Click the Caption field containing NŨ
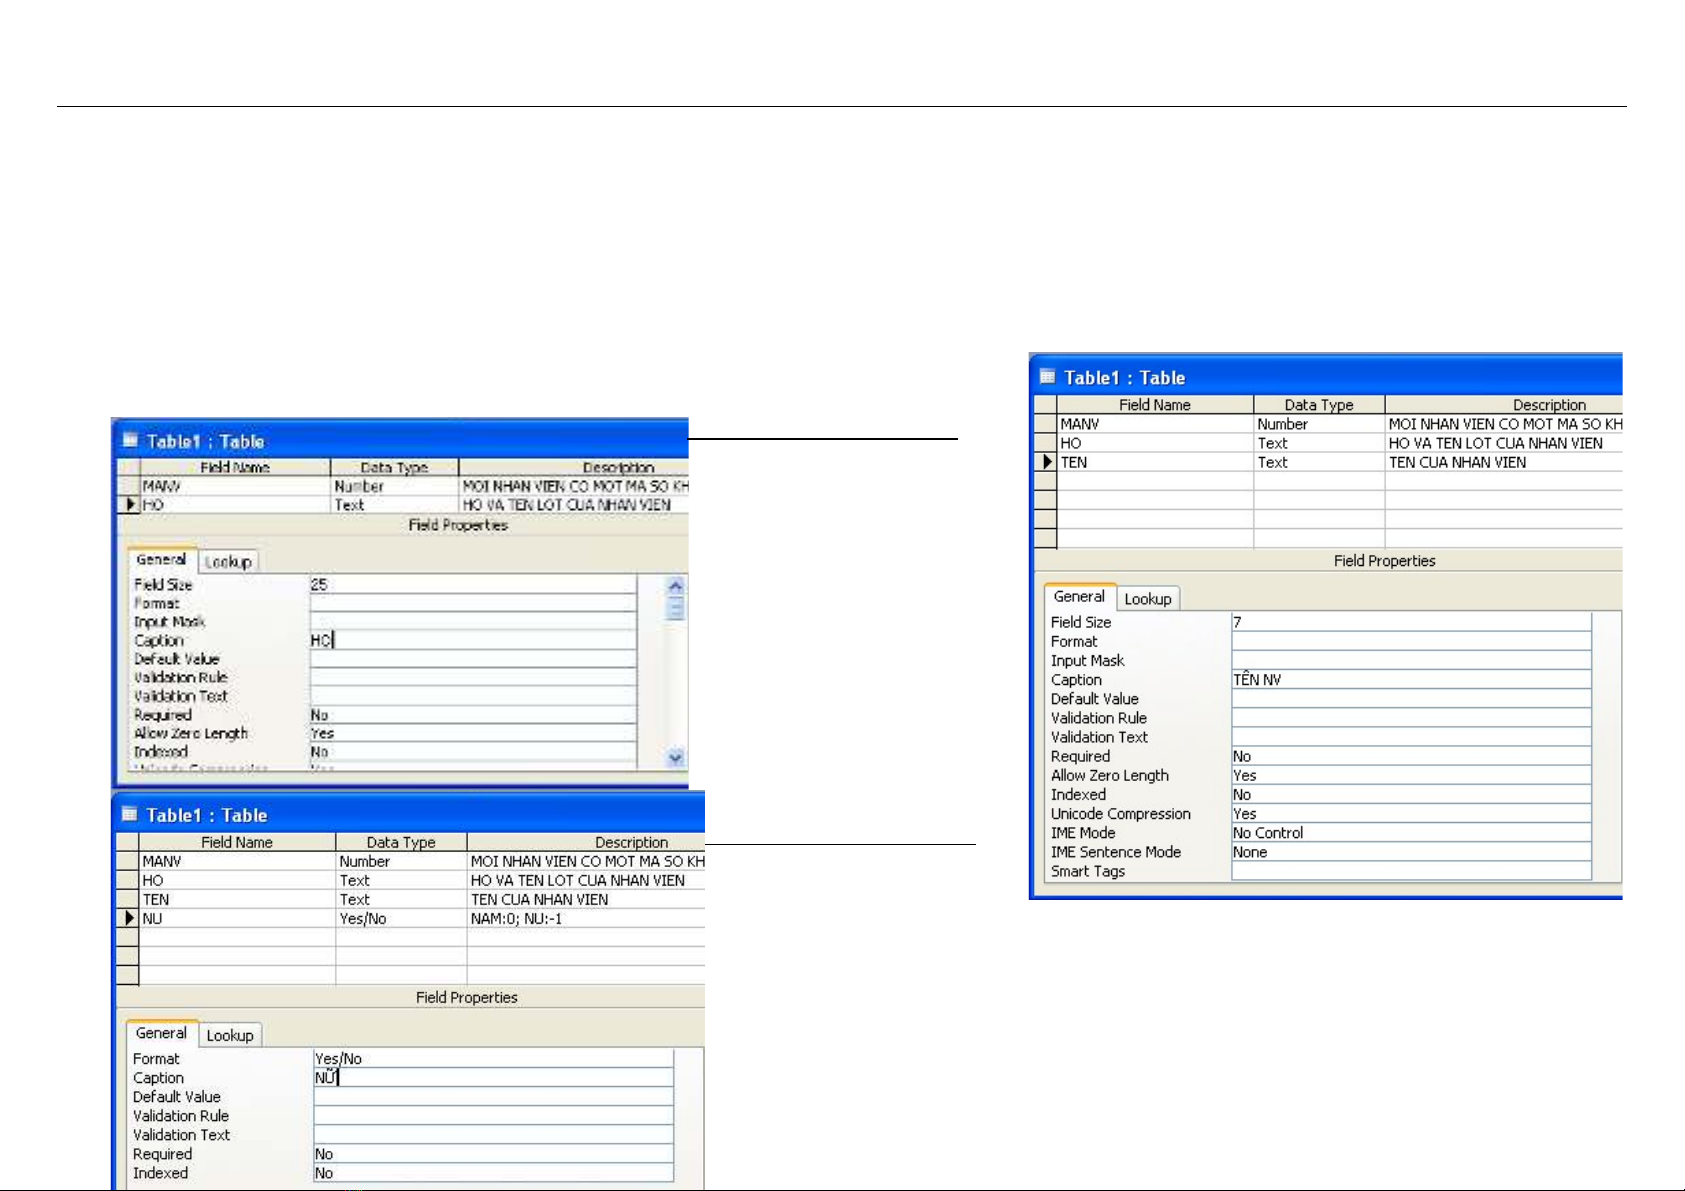Screen dimensions: 1685x1191 pyautogui.click(x=493, y=1078)
